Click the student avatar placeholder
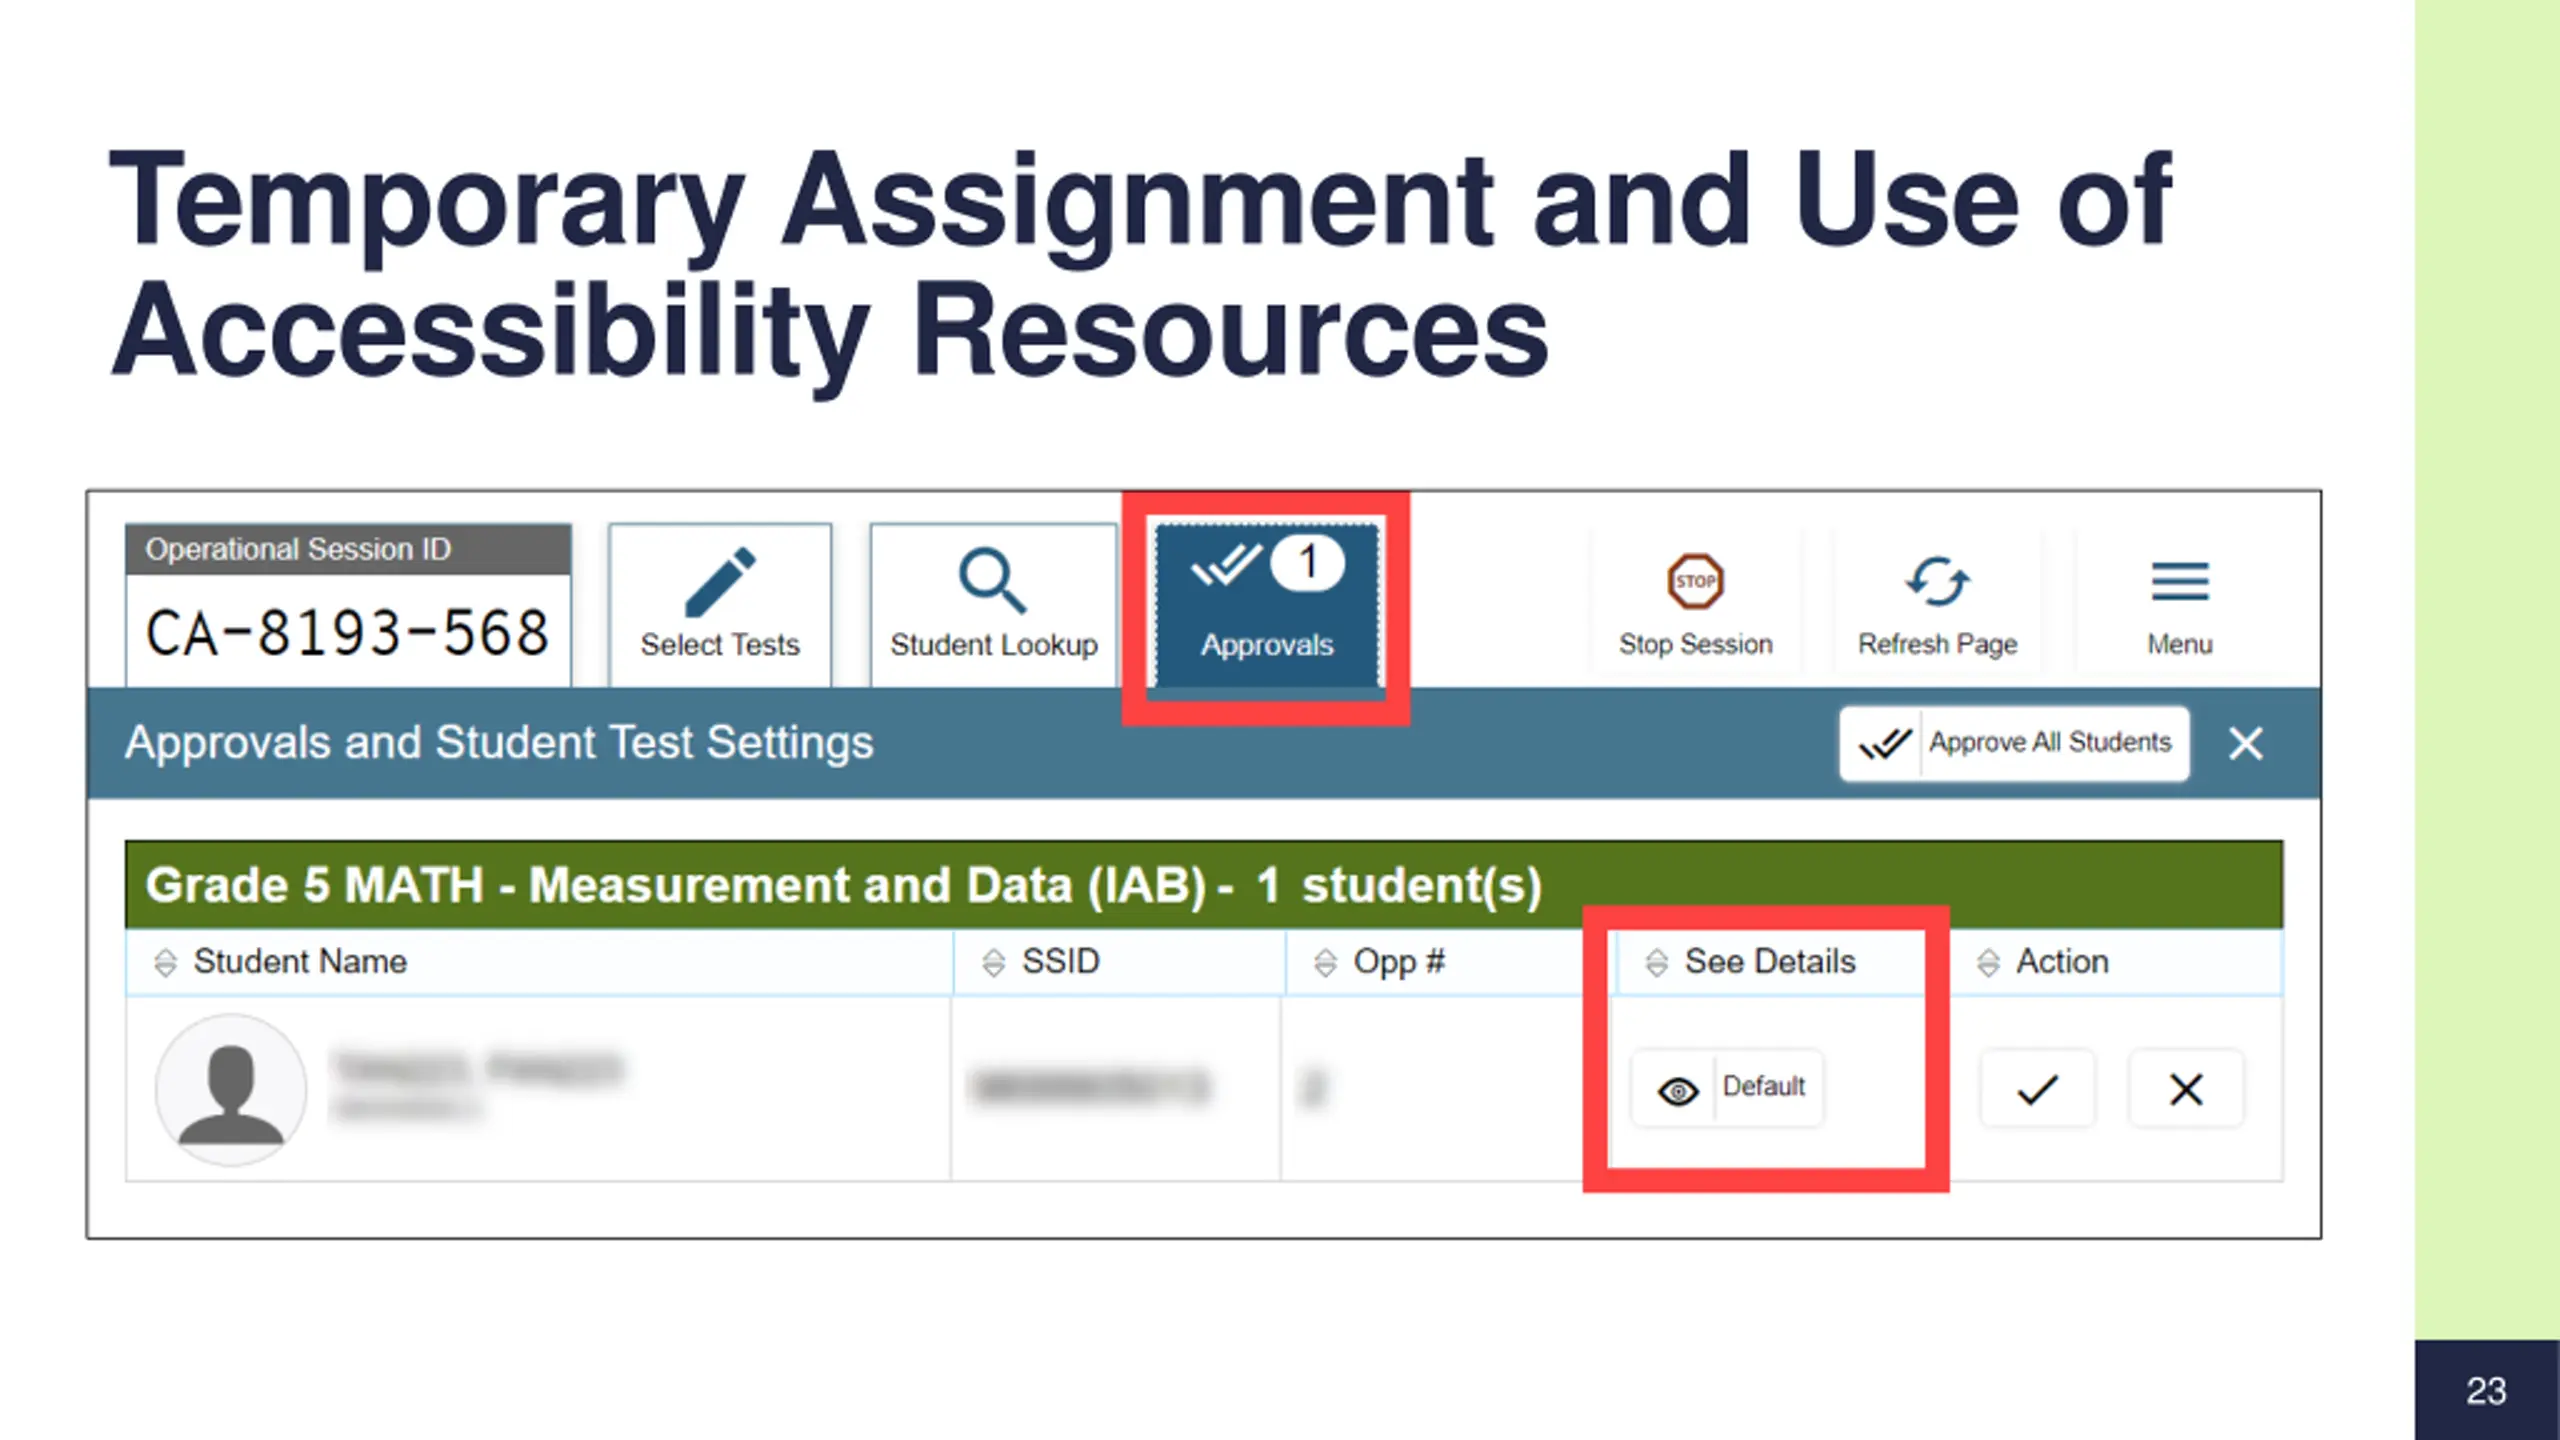 click(x=231, y=1089)
